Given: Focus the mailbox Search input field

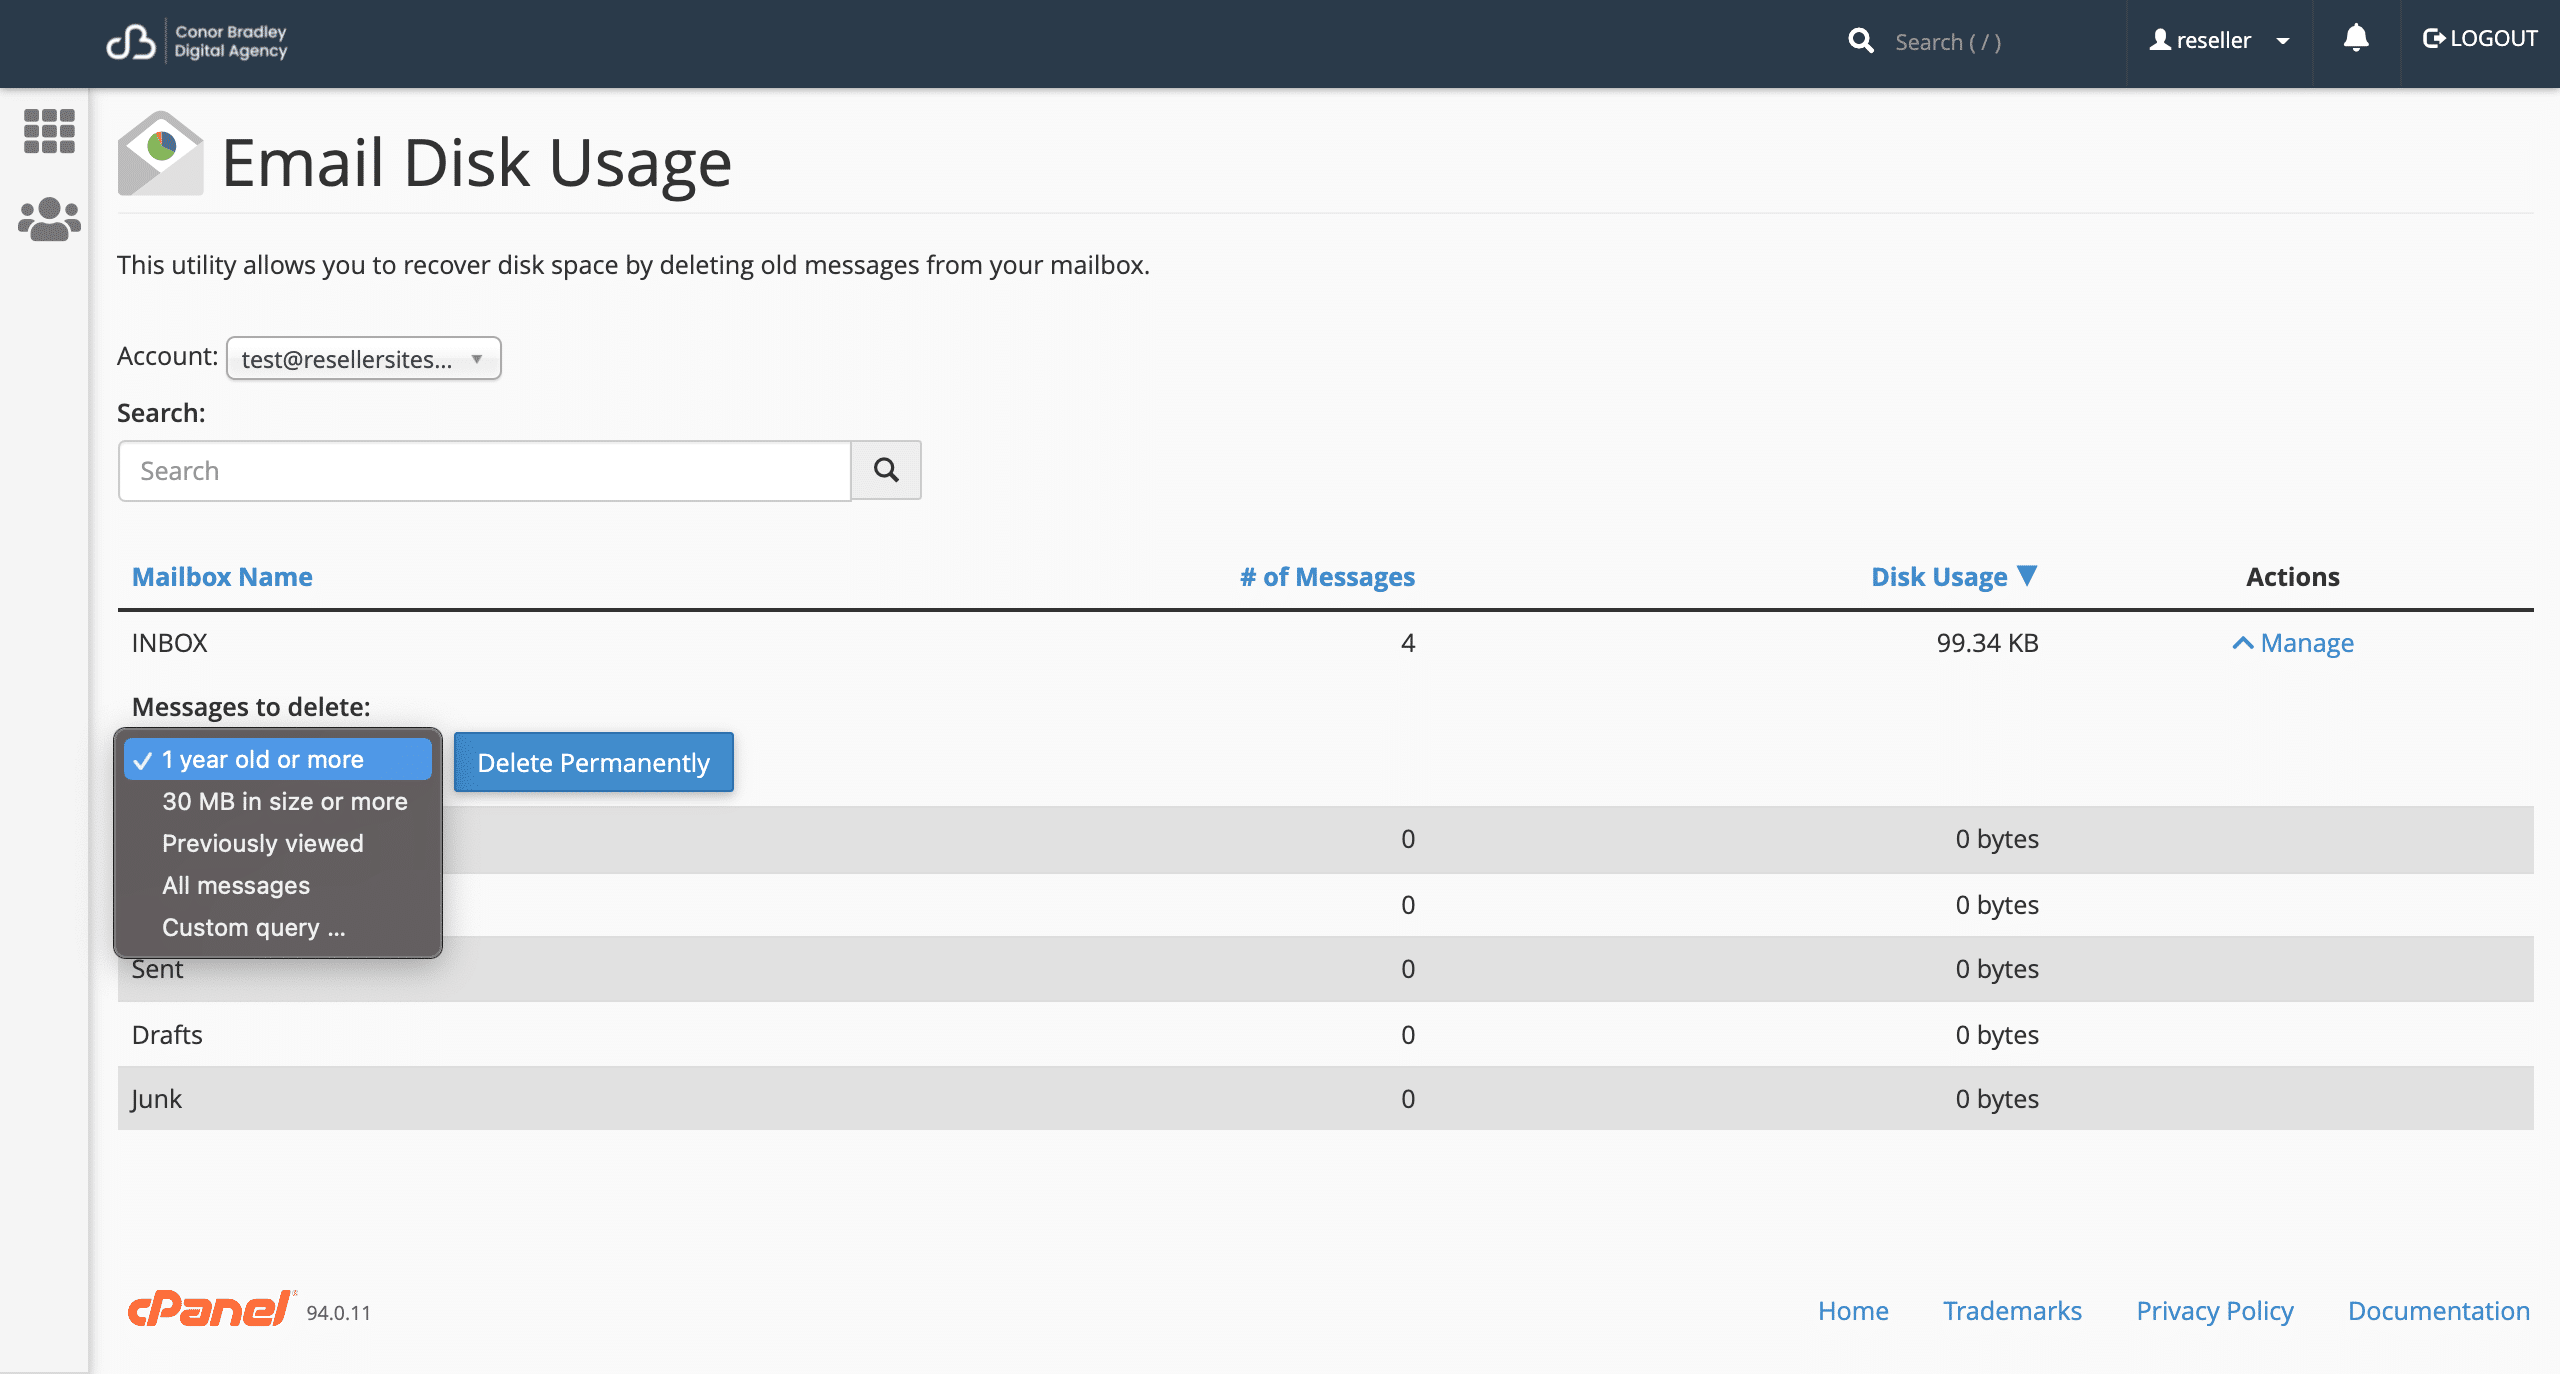Looking at the screenshot, I should 485,470.
